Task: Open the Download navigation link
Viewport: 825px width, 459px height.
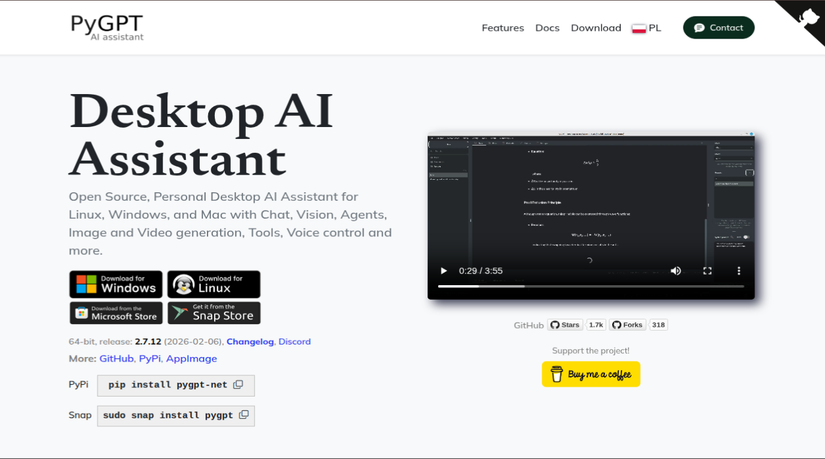Action: pos(596,28)
